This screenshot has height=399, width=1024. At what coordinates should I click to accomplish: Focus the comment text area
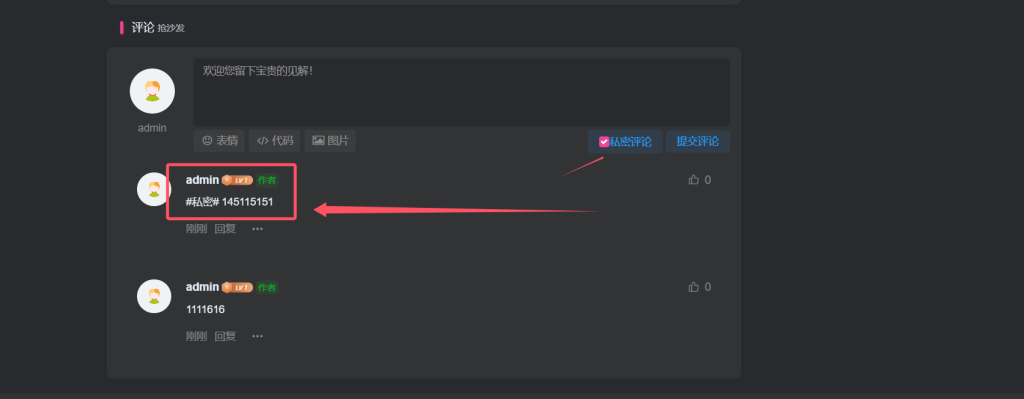coord(462,92)
